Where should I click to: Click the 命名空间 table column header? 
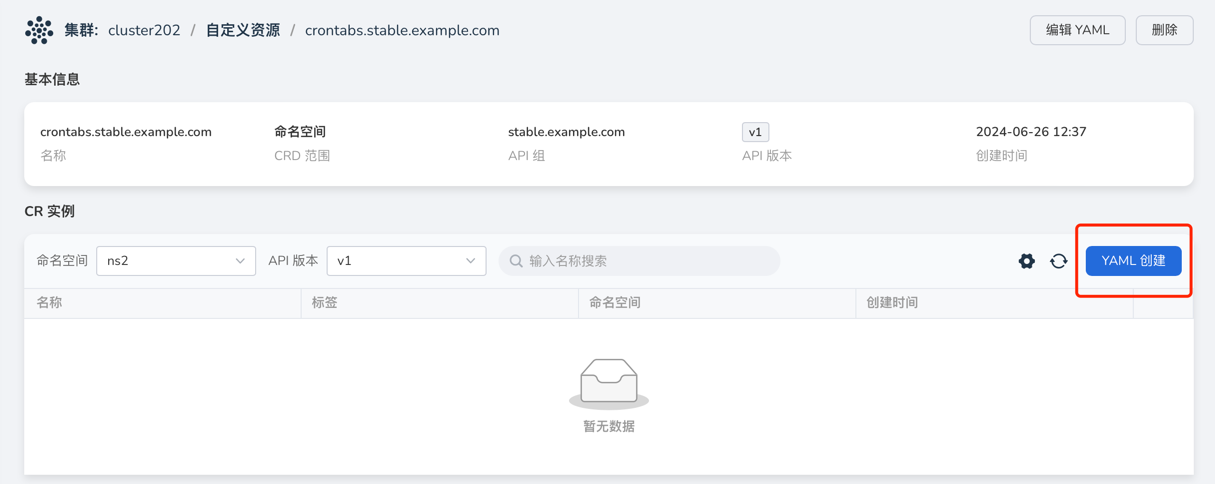tap(614, 302)
